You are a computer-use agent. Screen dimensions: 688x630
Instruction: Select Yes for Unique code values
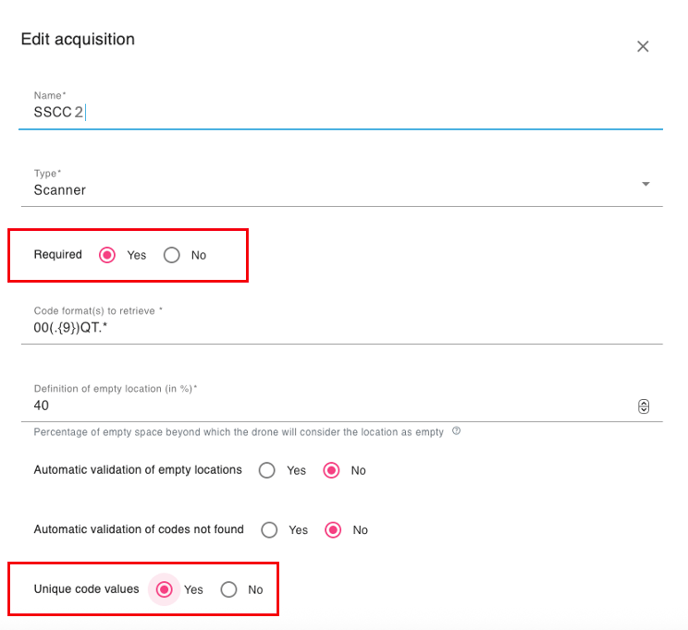click(164, 589)
